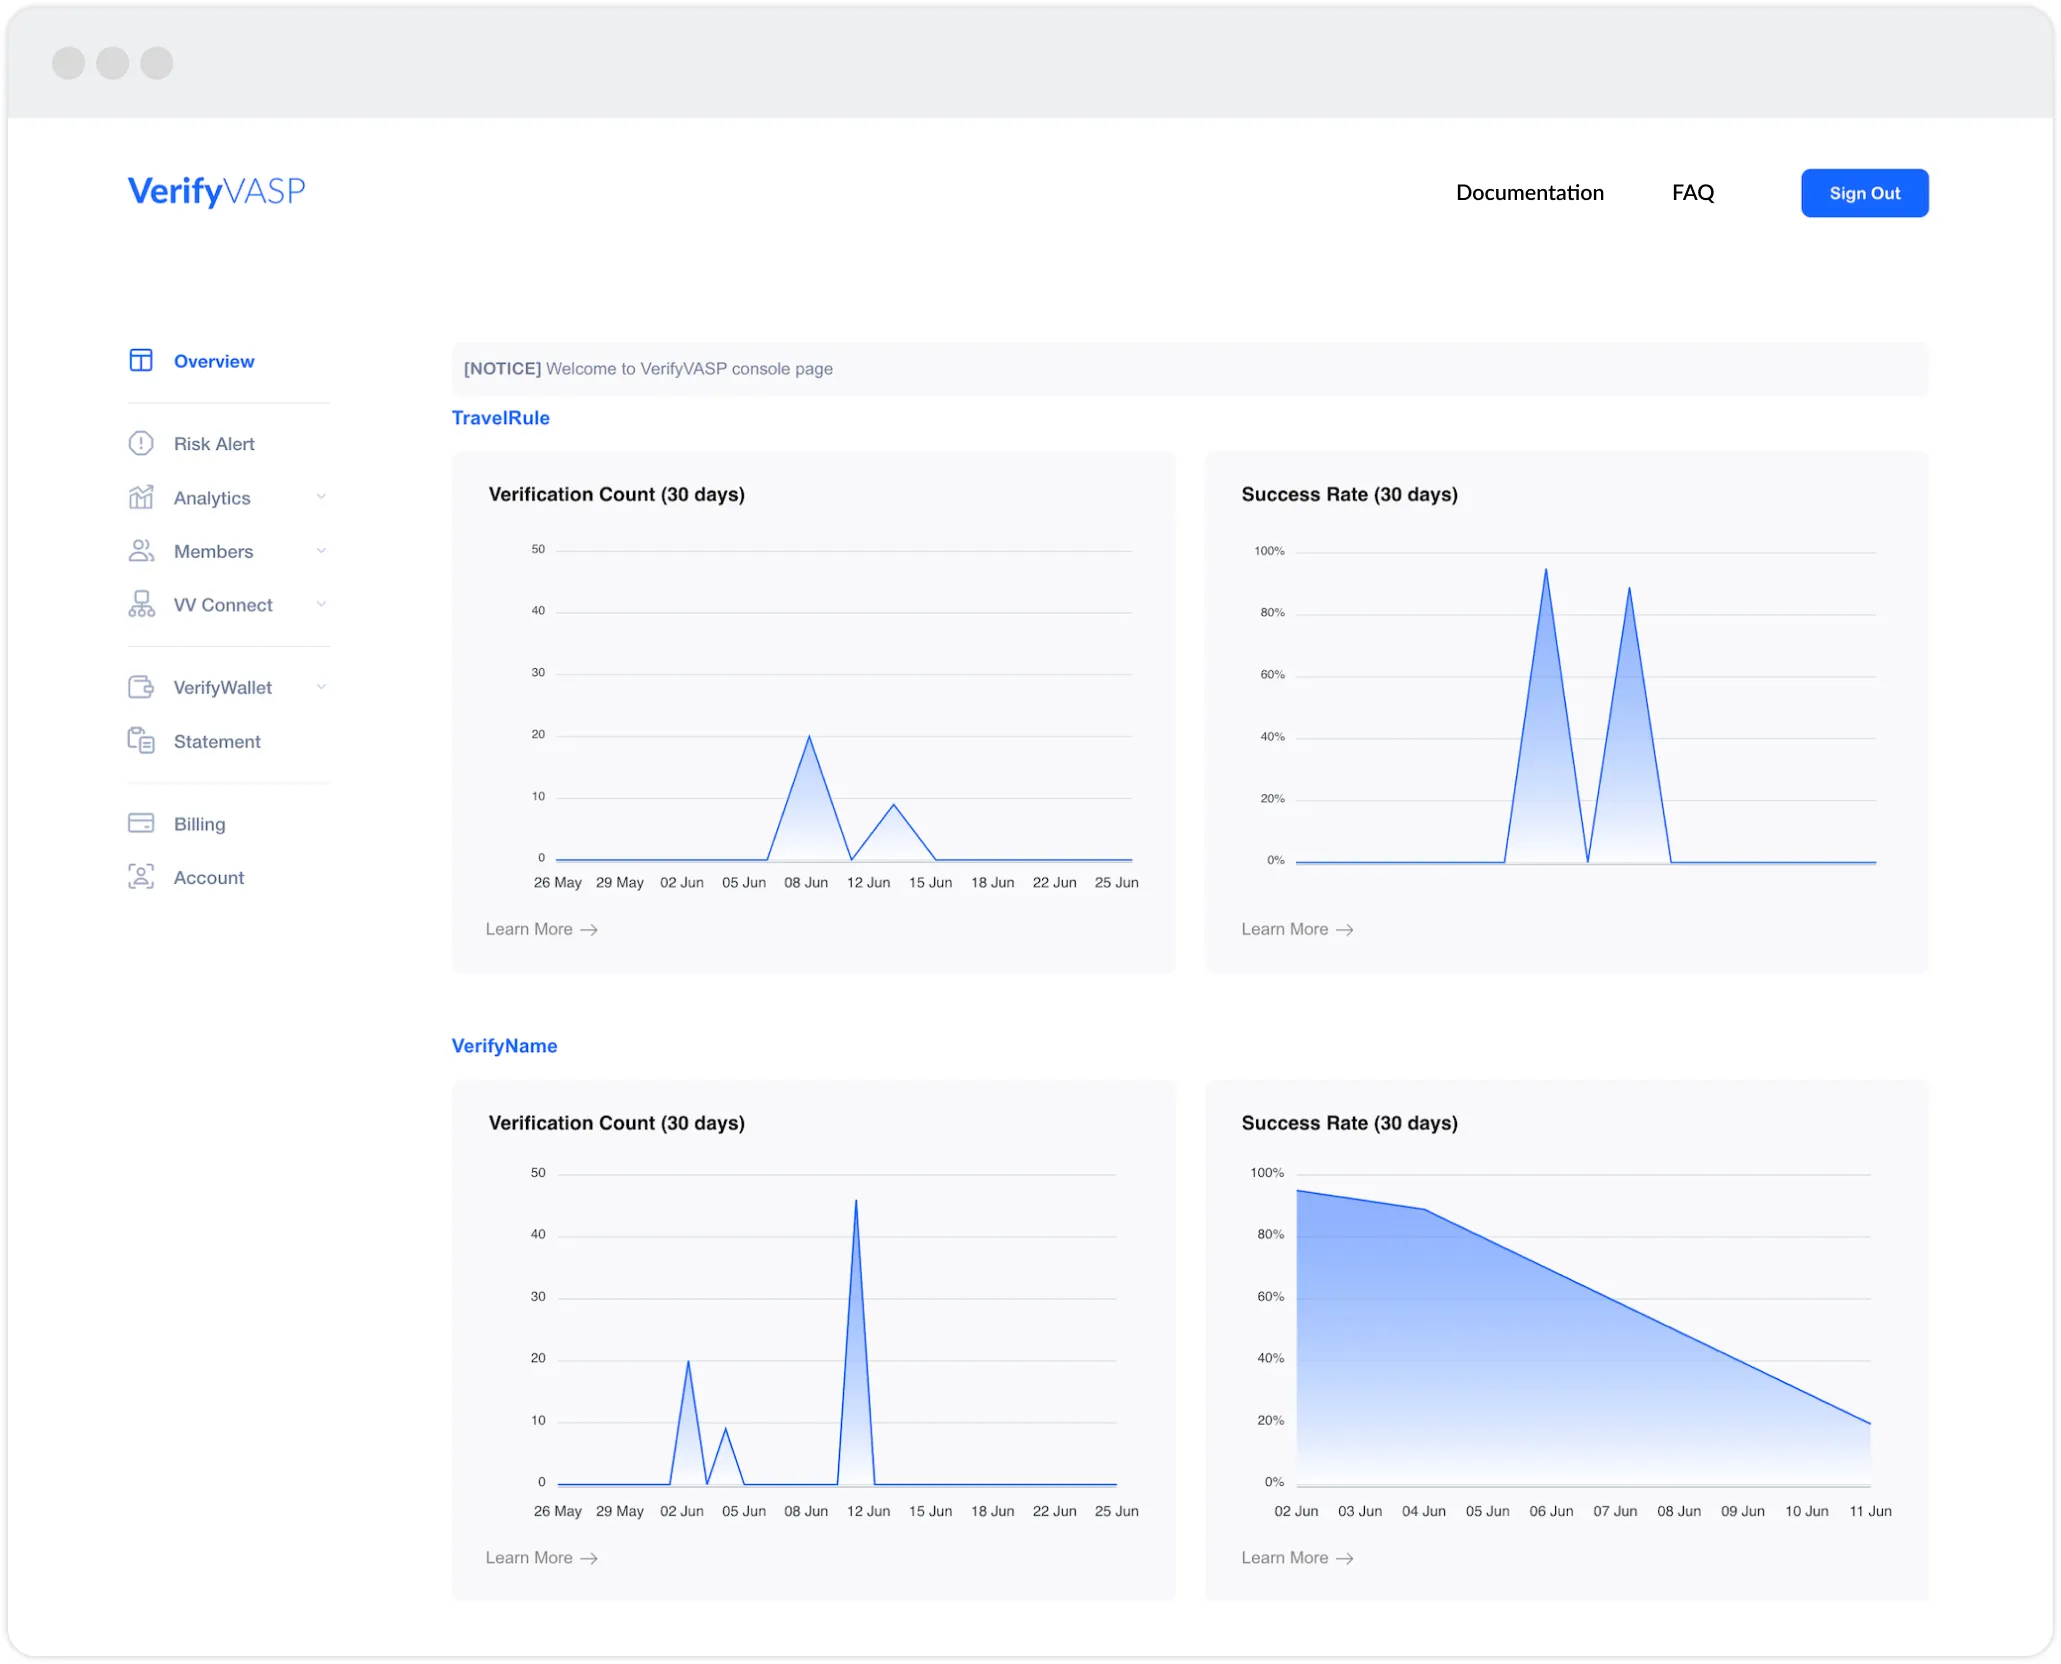Click the Account person icon
Viewport: 2061px width, 1664px height.
point(141,877)
